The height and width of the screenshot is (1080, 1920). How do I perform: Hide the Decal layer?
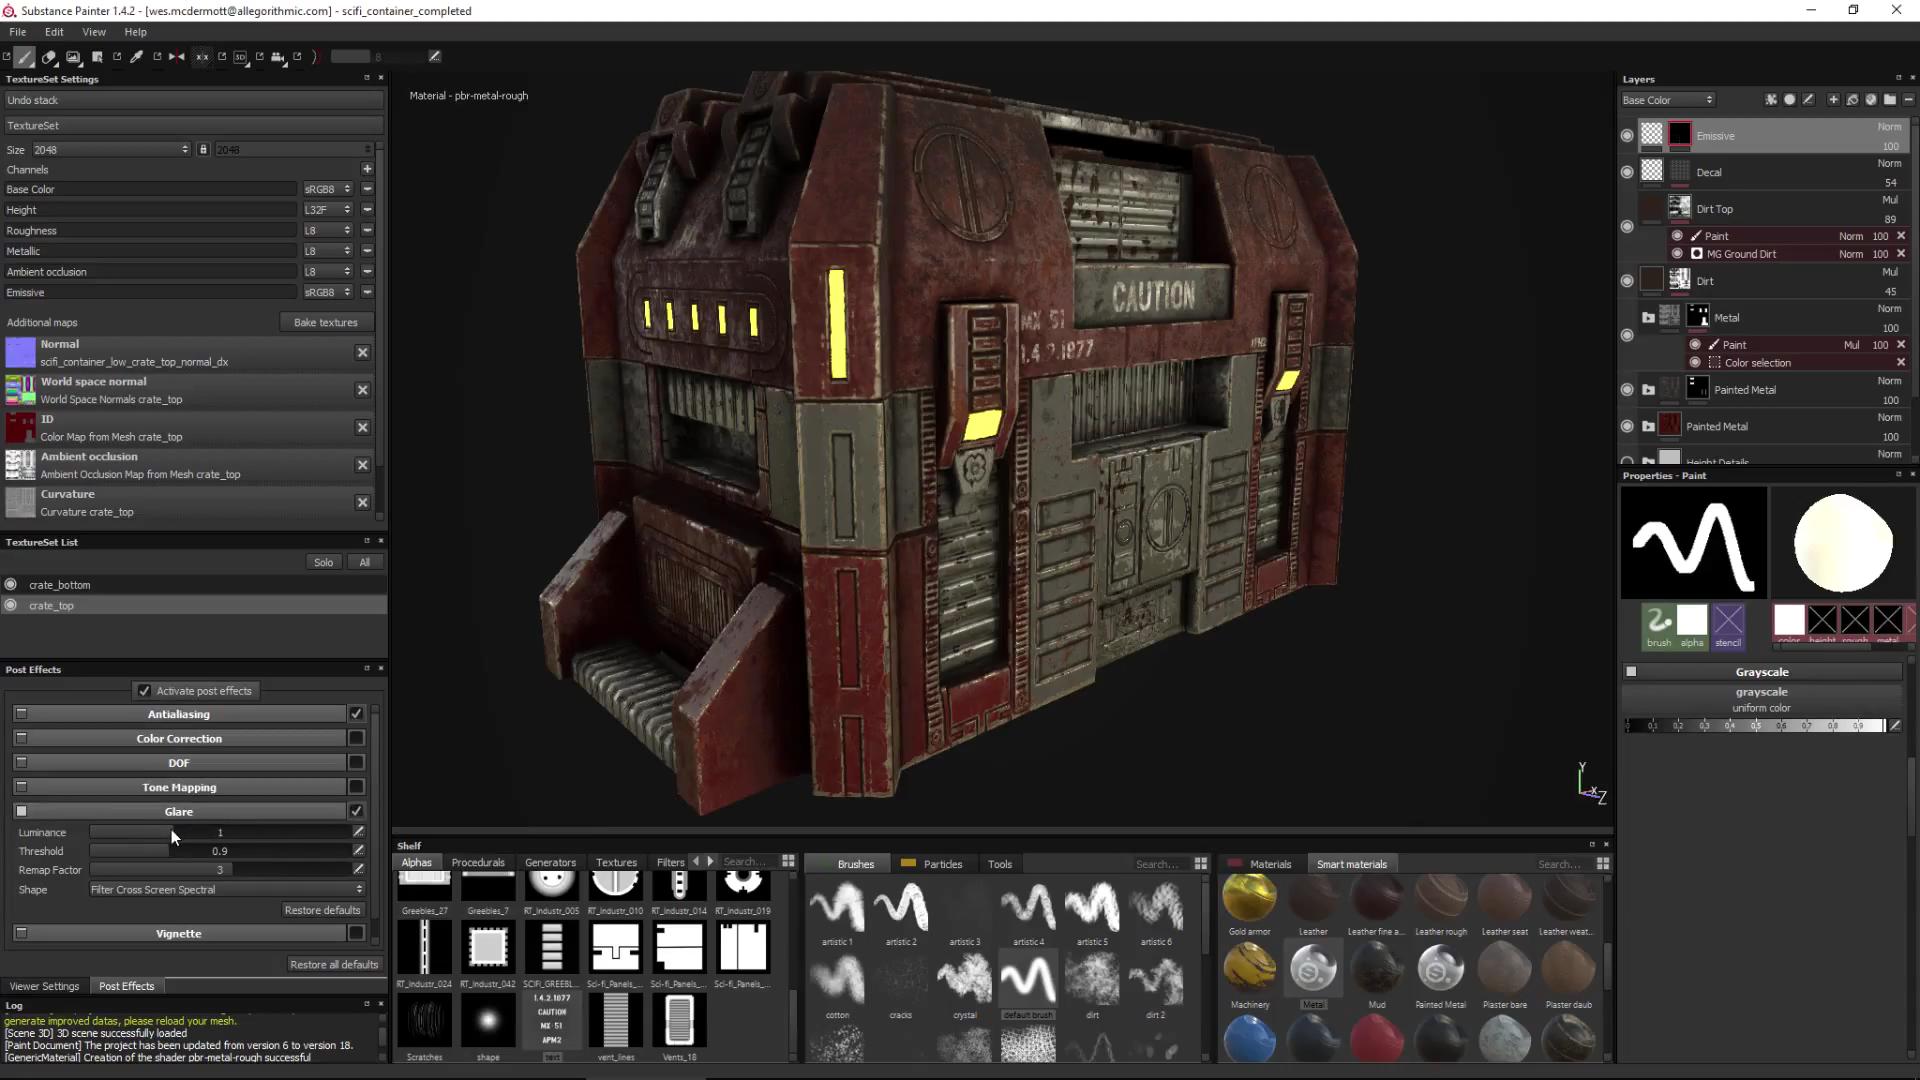click(x=1627, y=172)
